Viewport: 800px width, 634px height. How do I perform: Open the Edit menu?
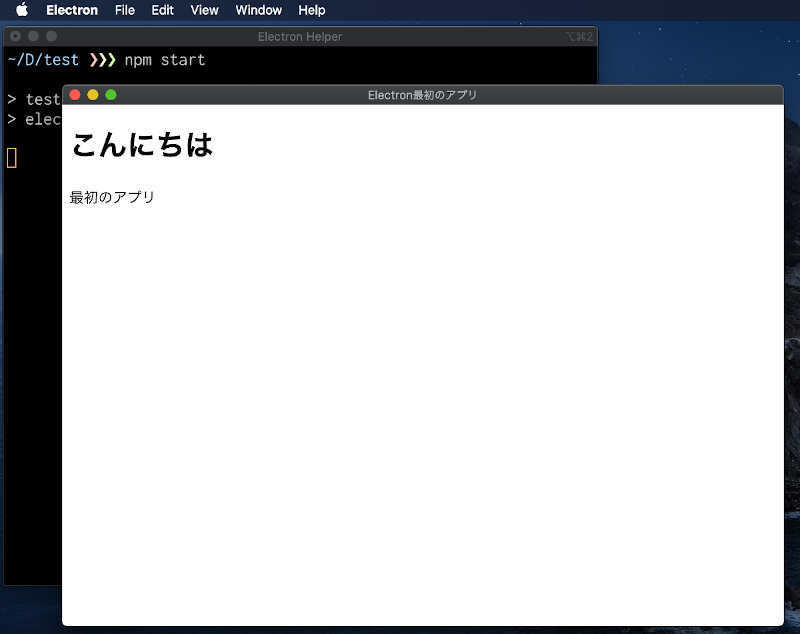162,10
